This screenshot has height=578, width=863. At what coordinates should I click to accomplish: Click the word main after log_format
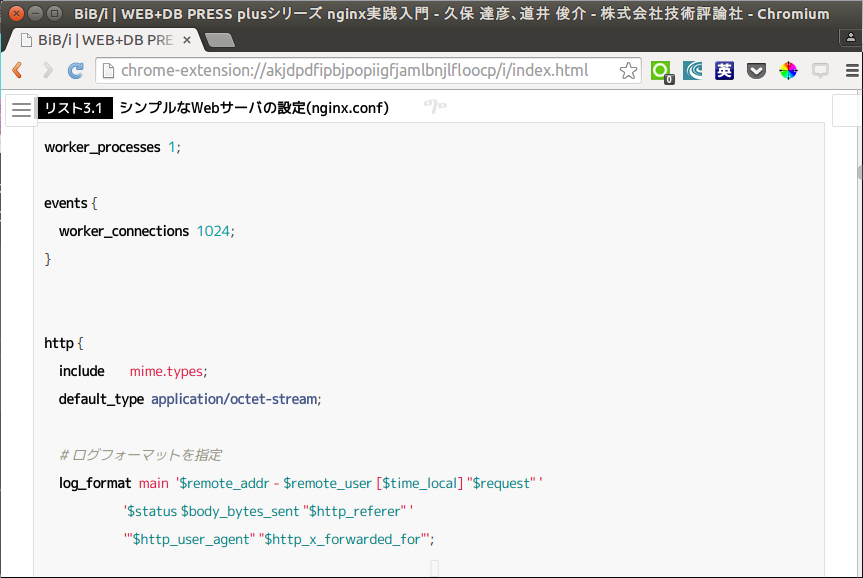(x=154, y=483)
